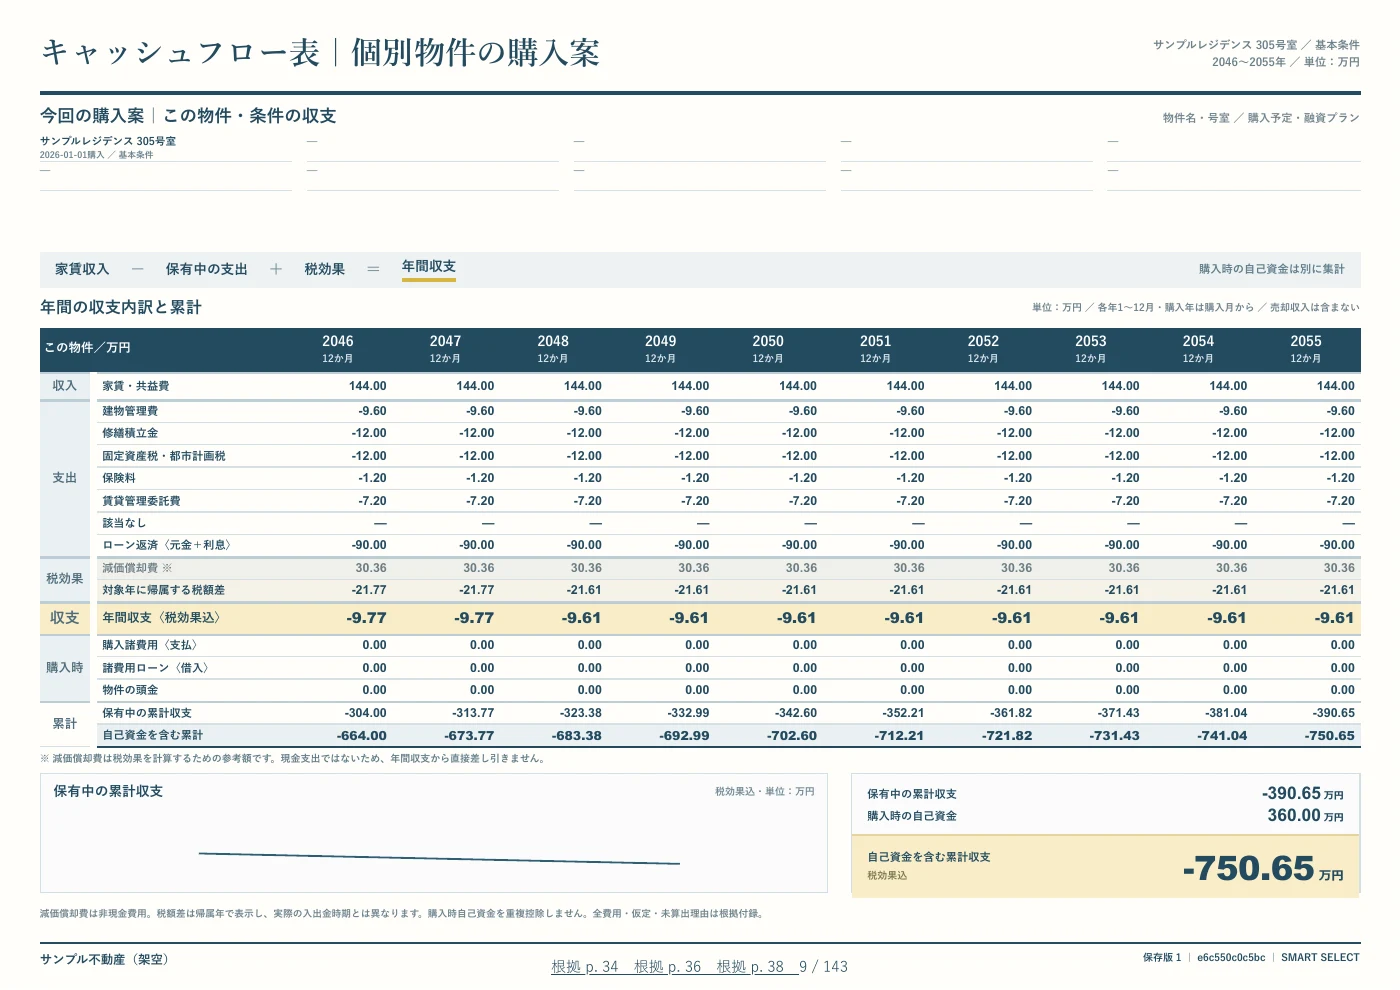Screen dimensions: 1400x990
Task: Follow the 根拠 p. 36 reference link
Action: coord(668,967)
